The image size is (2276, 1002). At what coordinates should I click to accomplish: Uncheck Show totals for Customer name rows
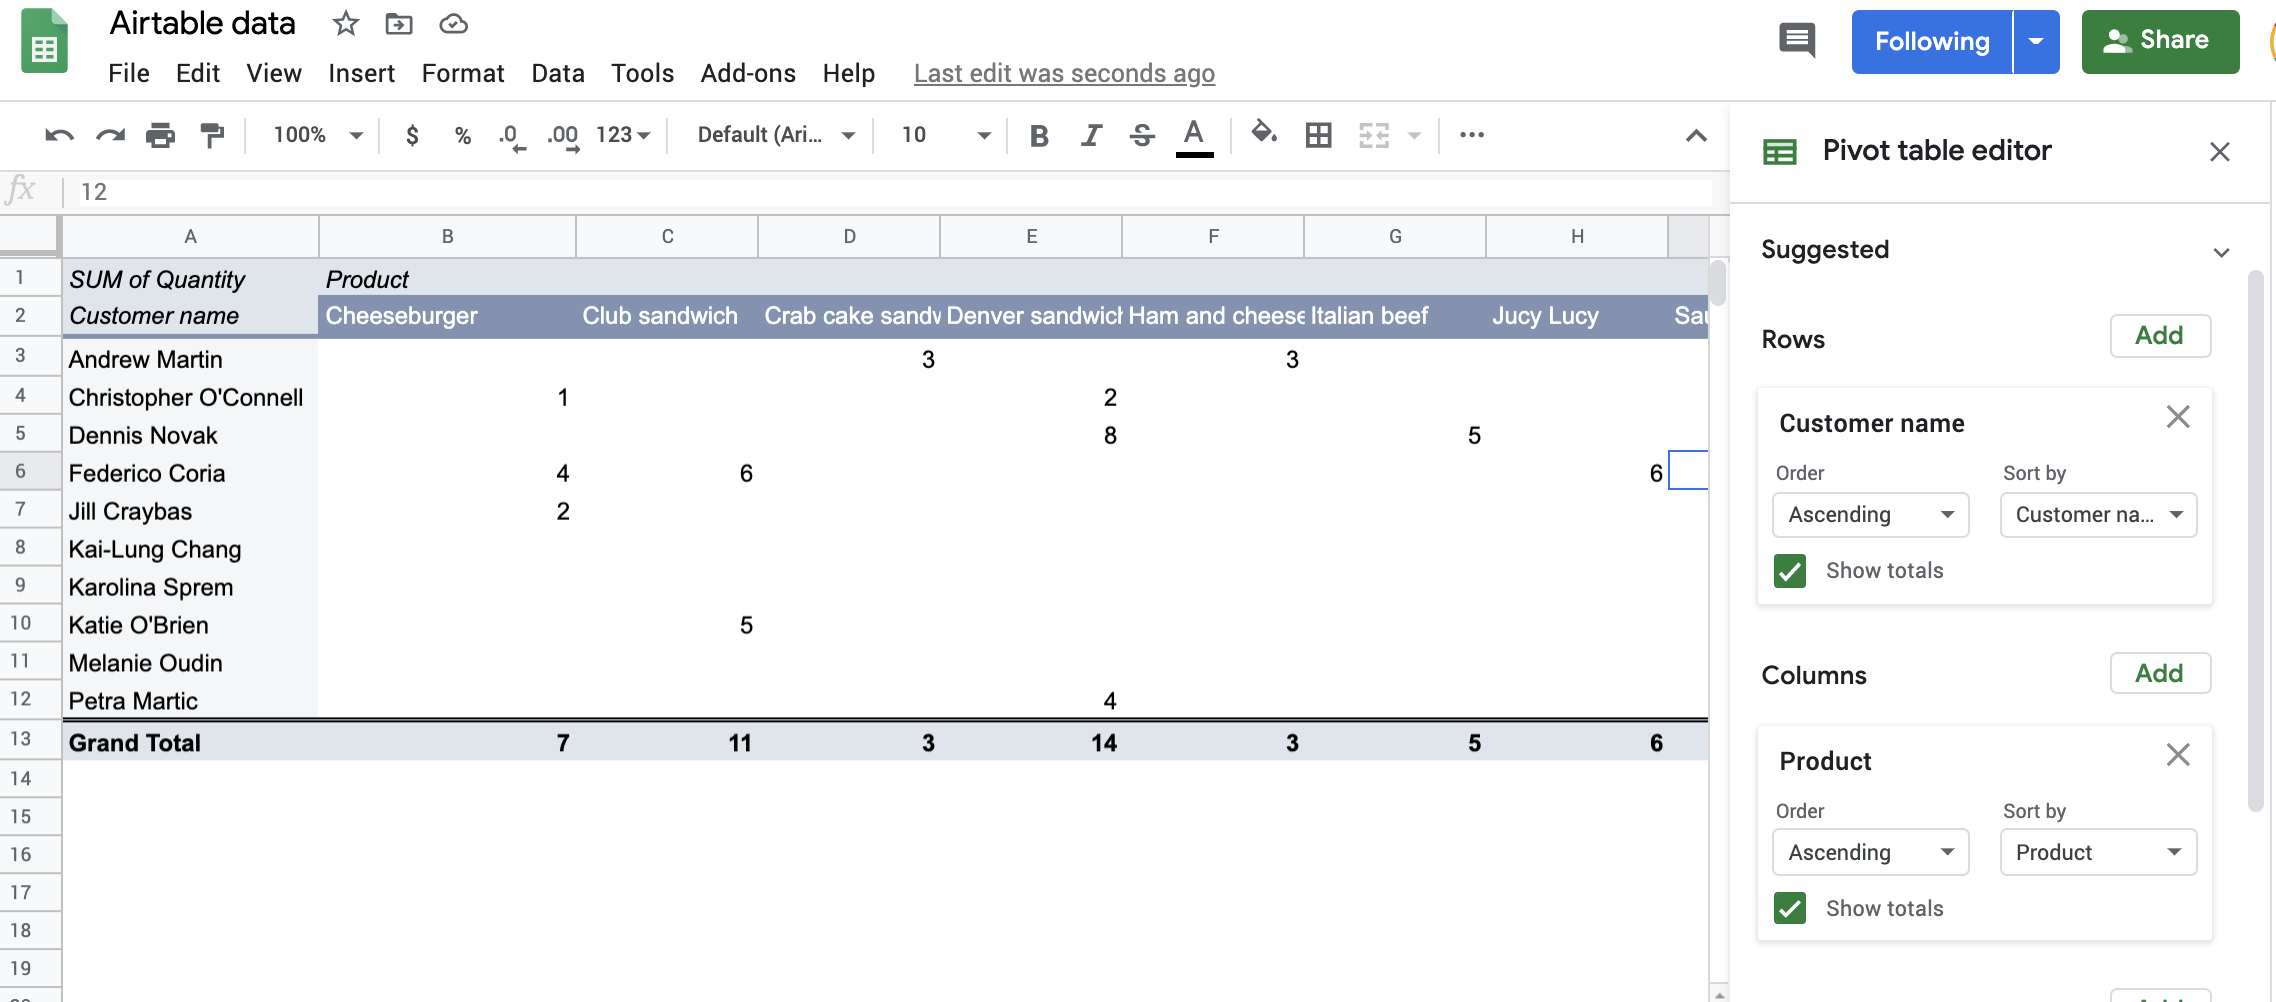pos(1790,571)
